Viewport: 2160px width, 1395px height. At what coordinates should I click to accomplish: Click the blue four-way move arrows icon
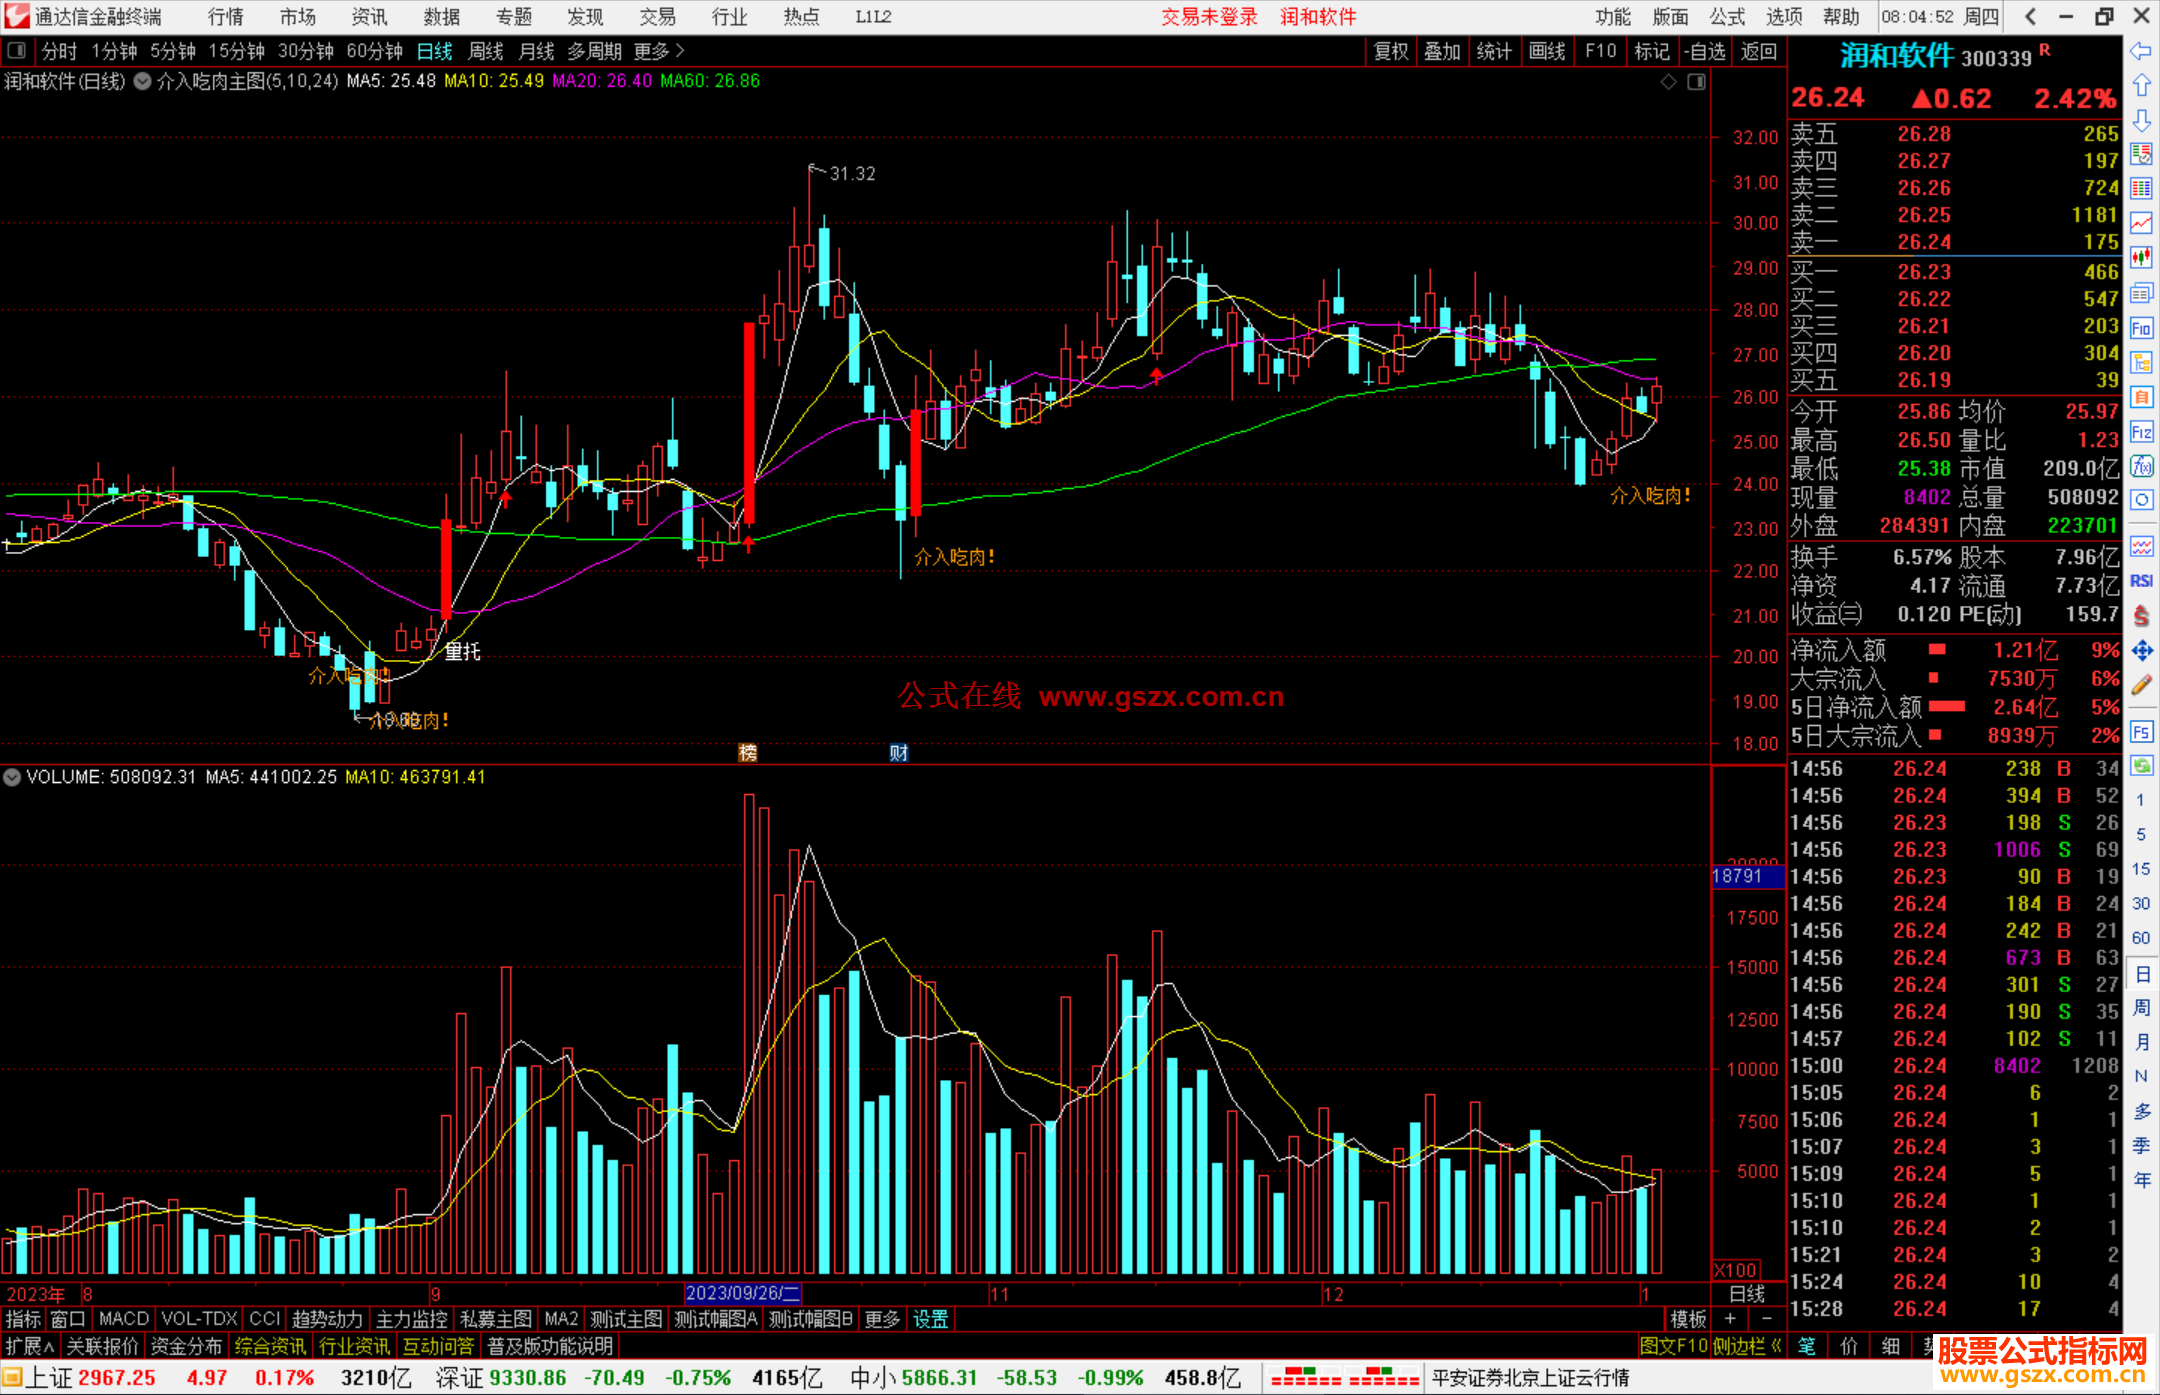2141,651
